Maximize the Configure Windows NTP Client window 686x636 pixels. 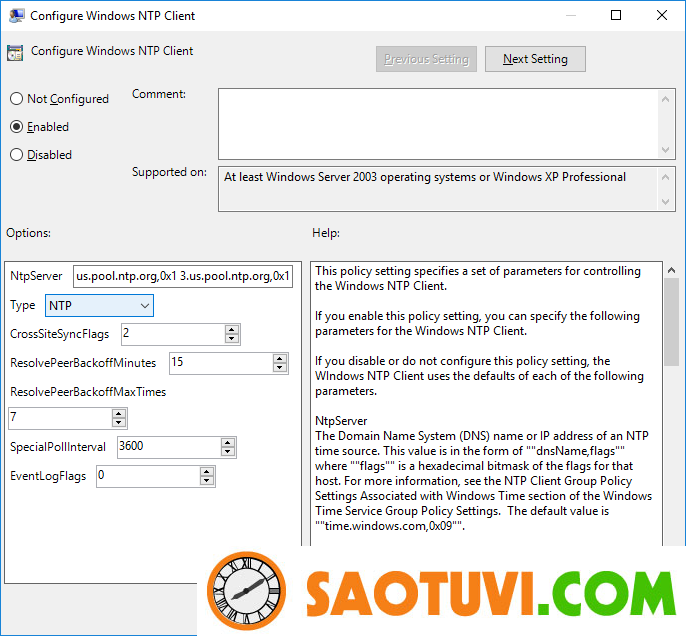616,15
